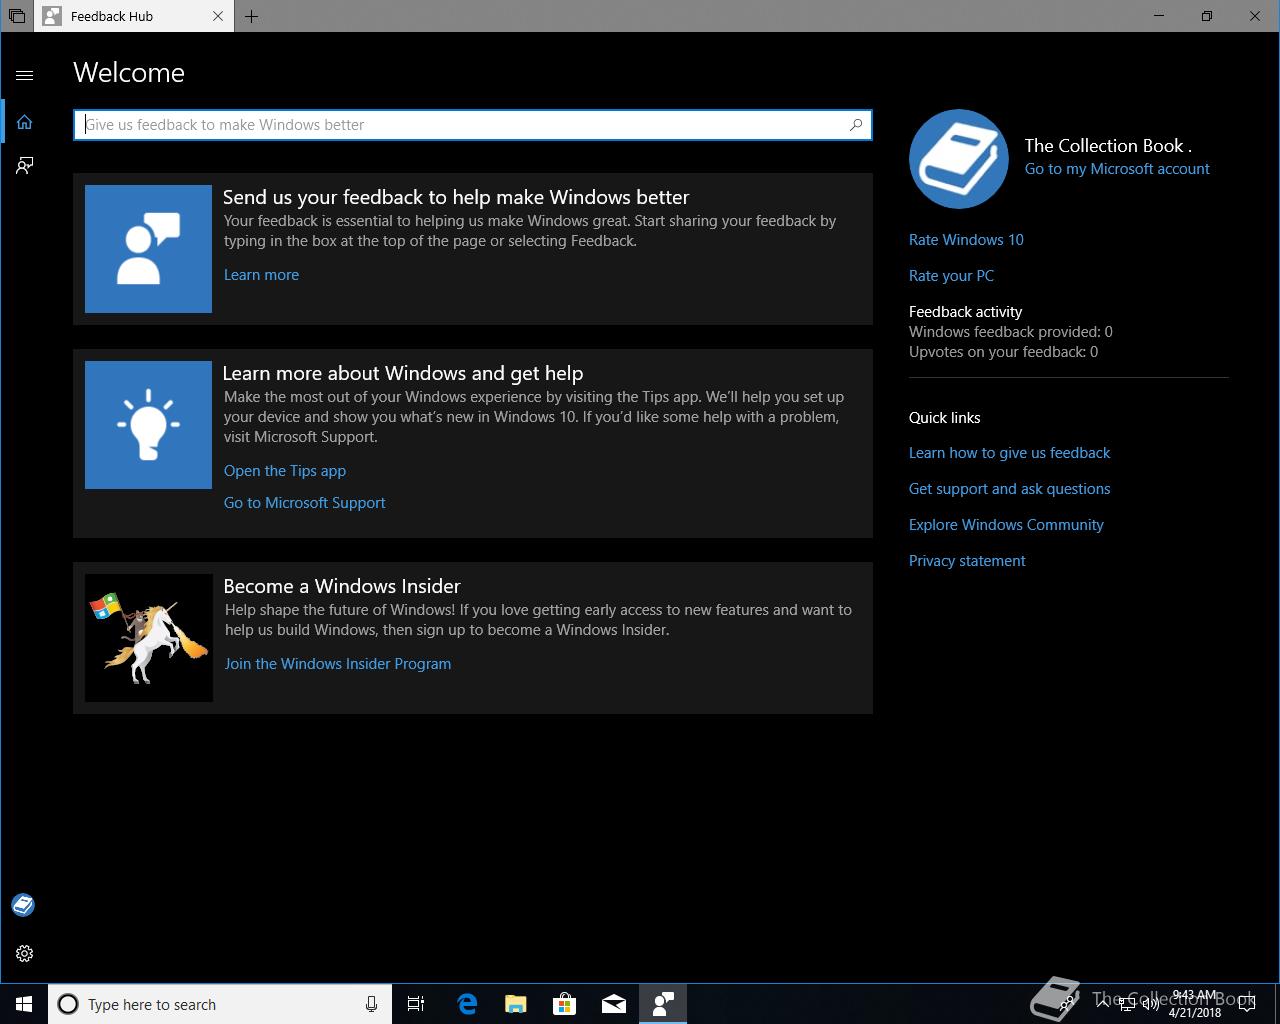Open the hamburger navigation menu
This screenshot has height=1024, width=1280.
coord(25,75)
